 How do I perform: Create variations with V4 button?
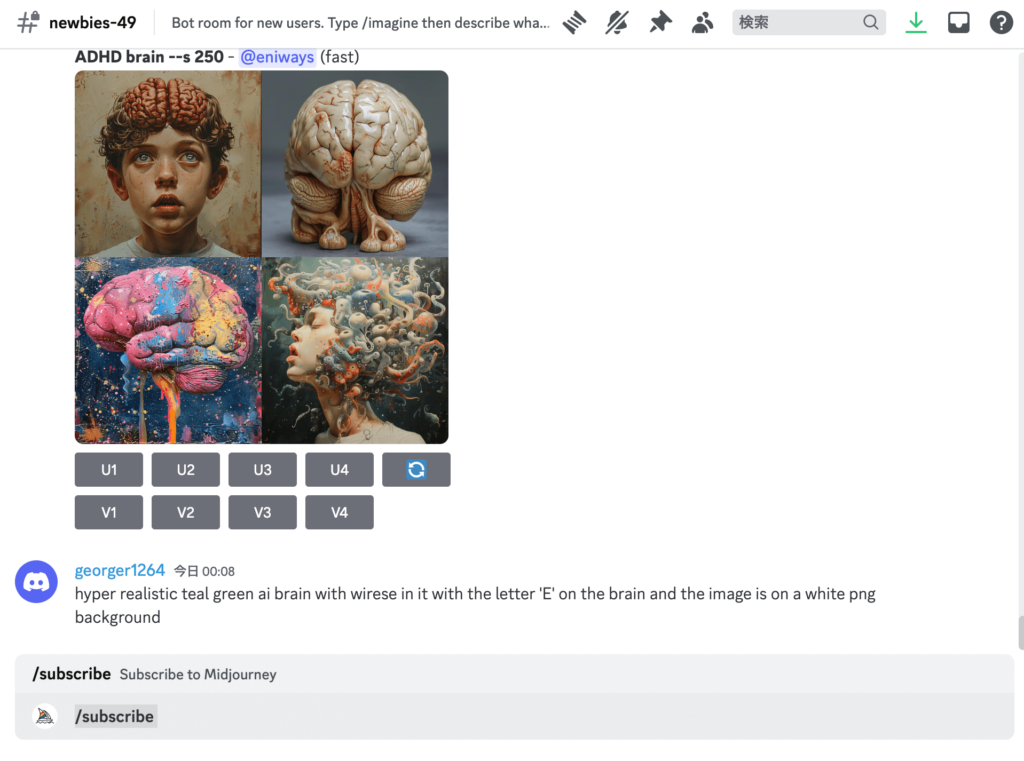point(339,512)
